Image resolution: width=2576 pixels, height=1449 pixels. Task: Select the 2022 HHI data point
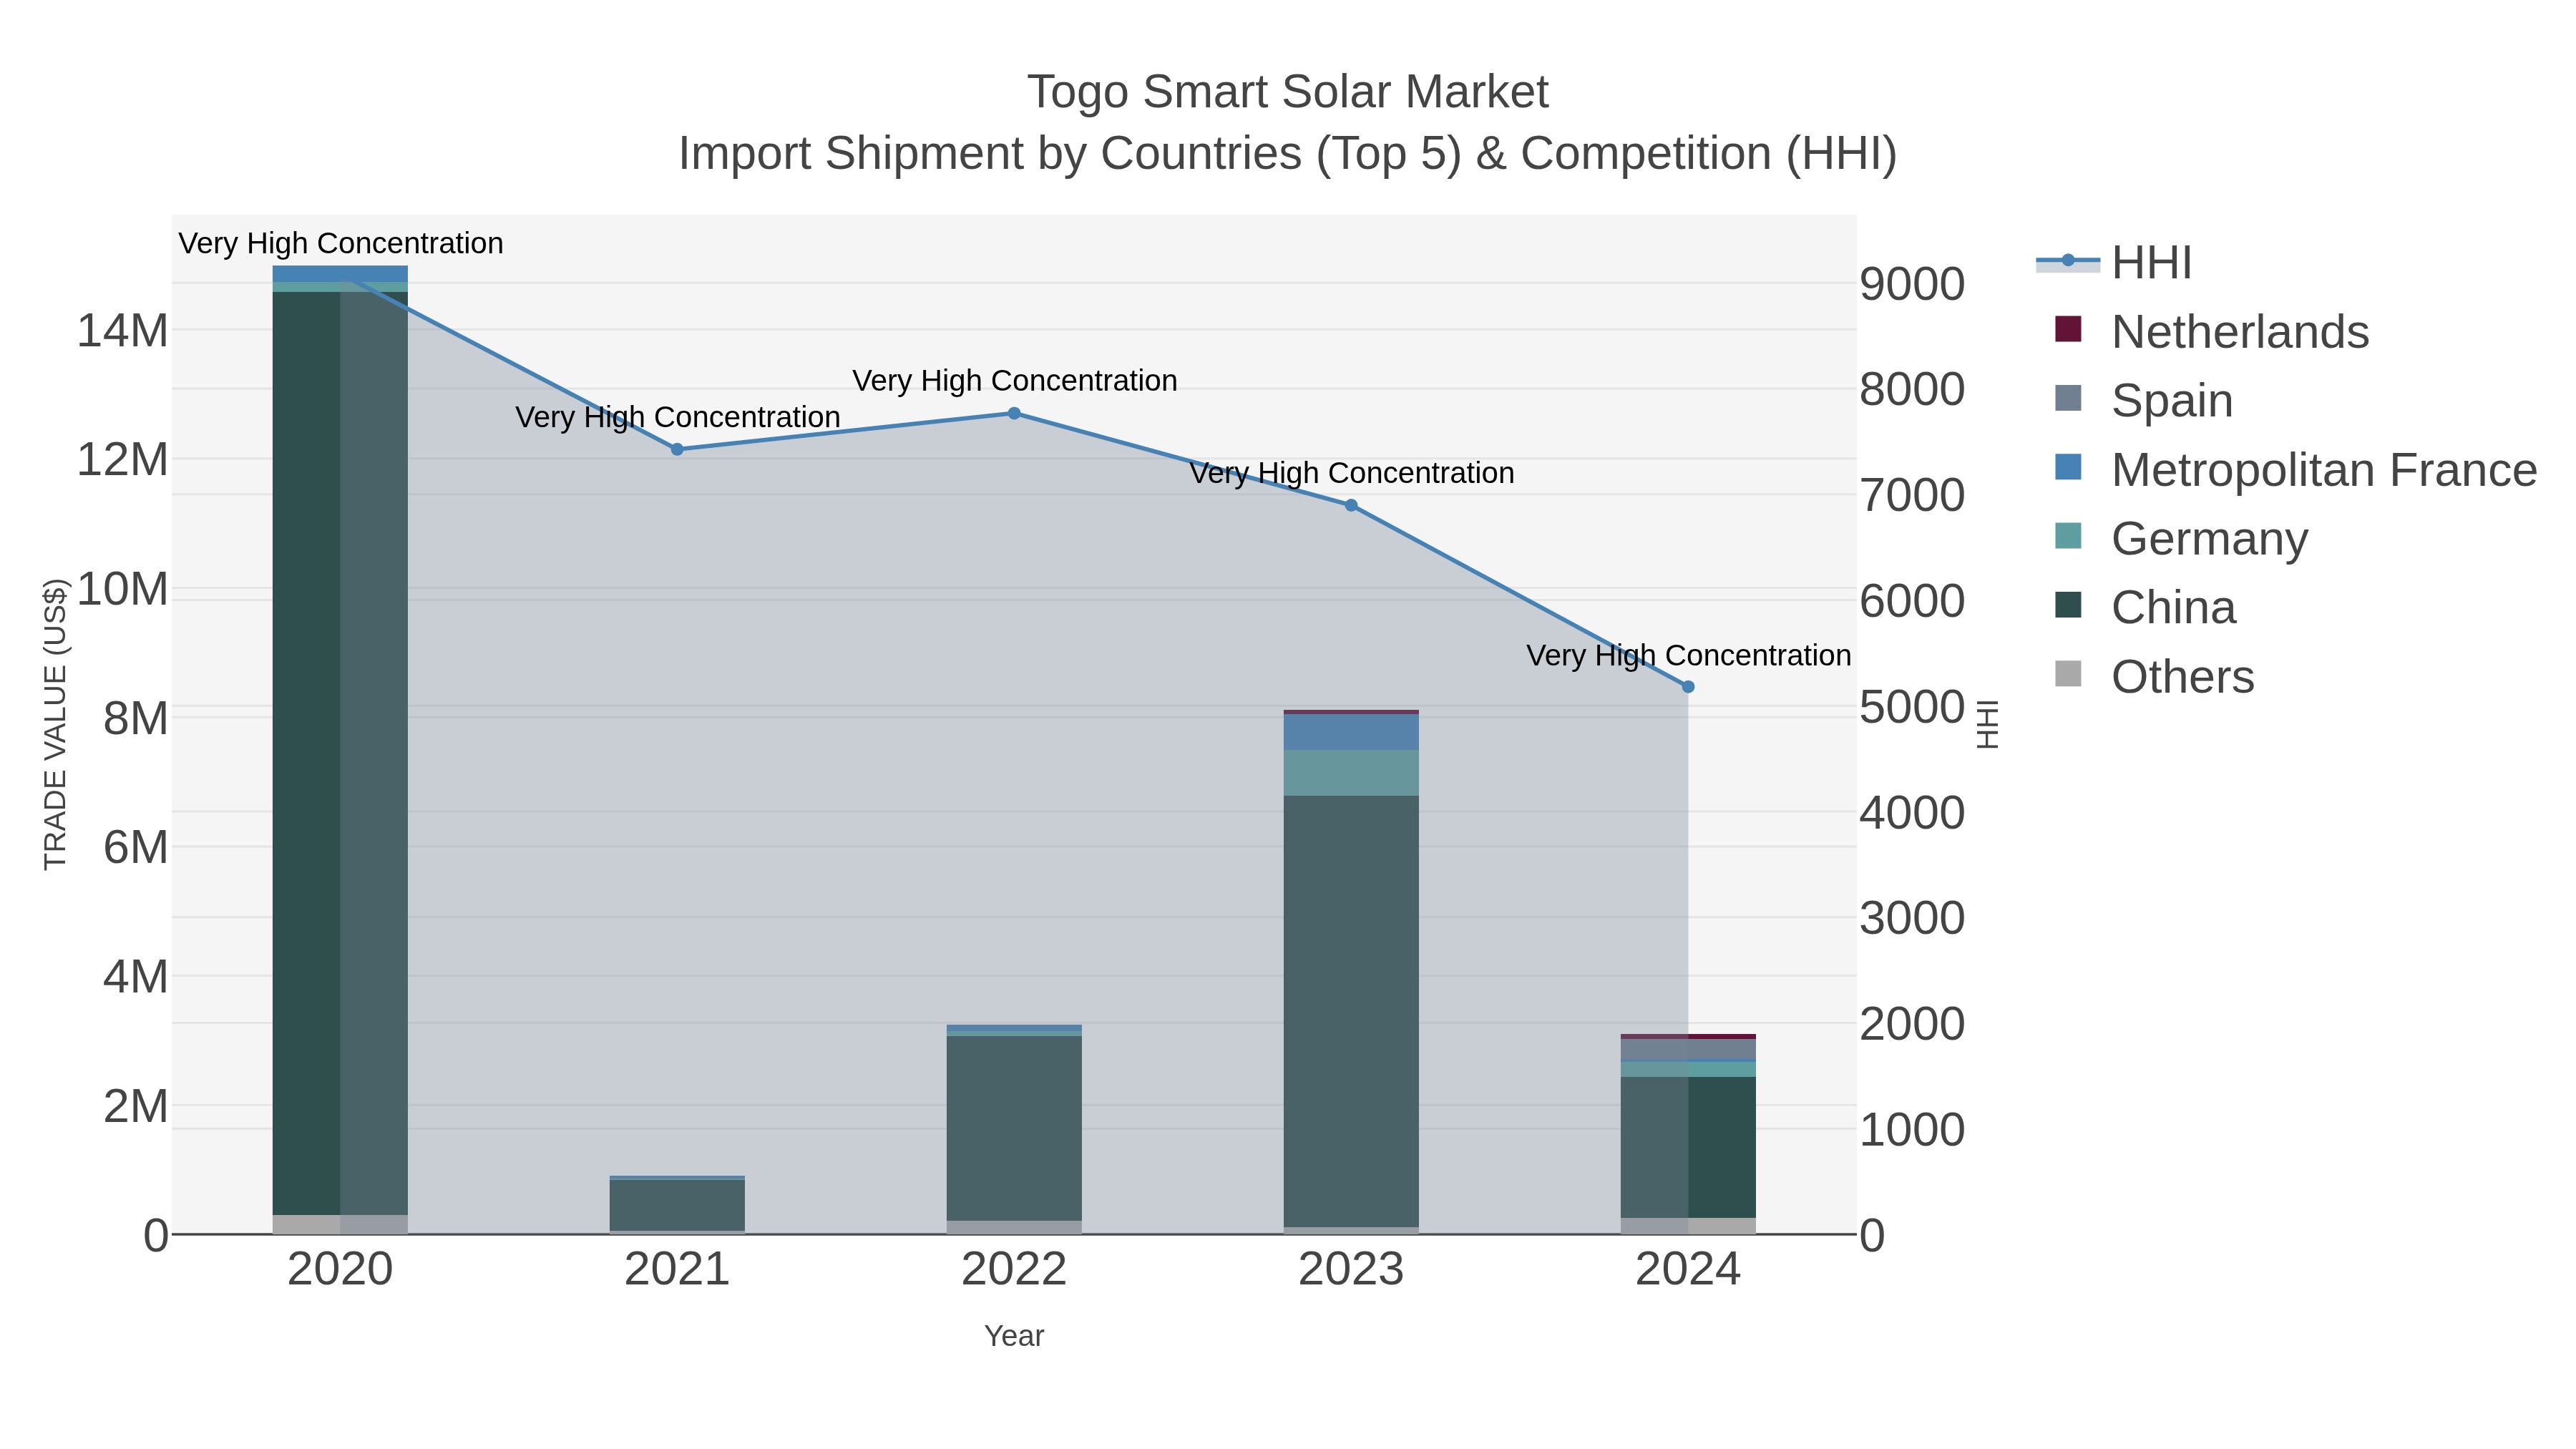point(1014,413)
